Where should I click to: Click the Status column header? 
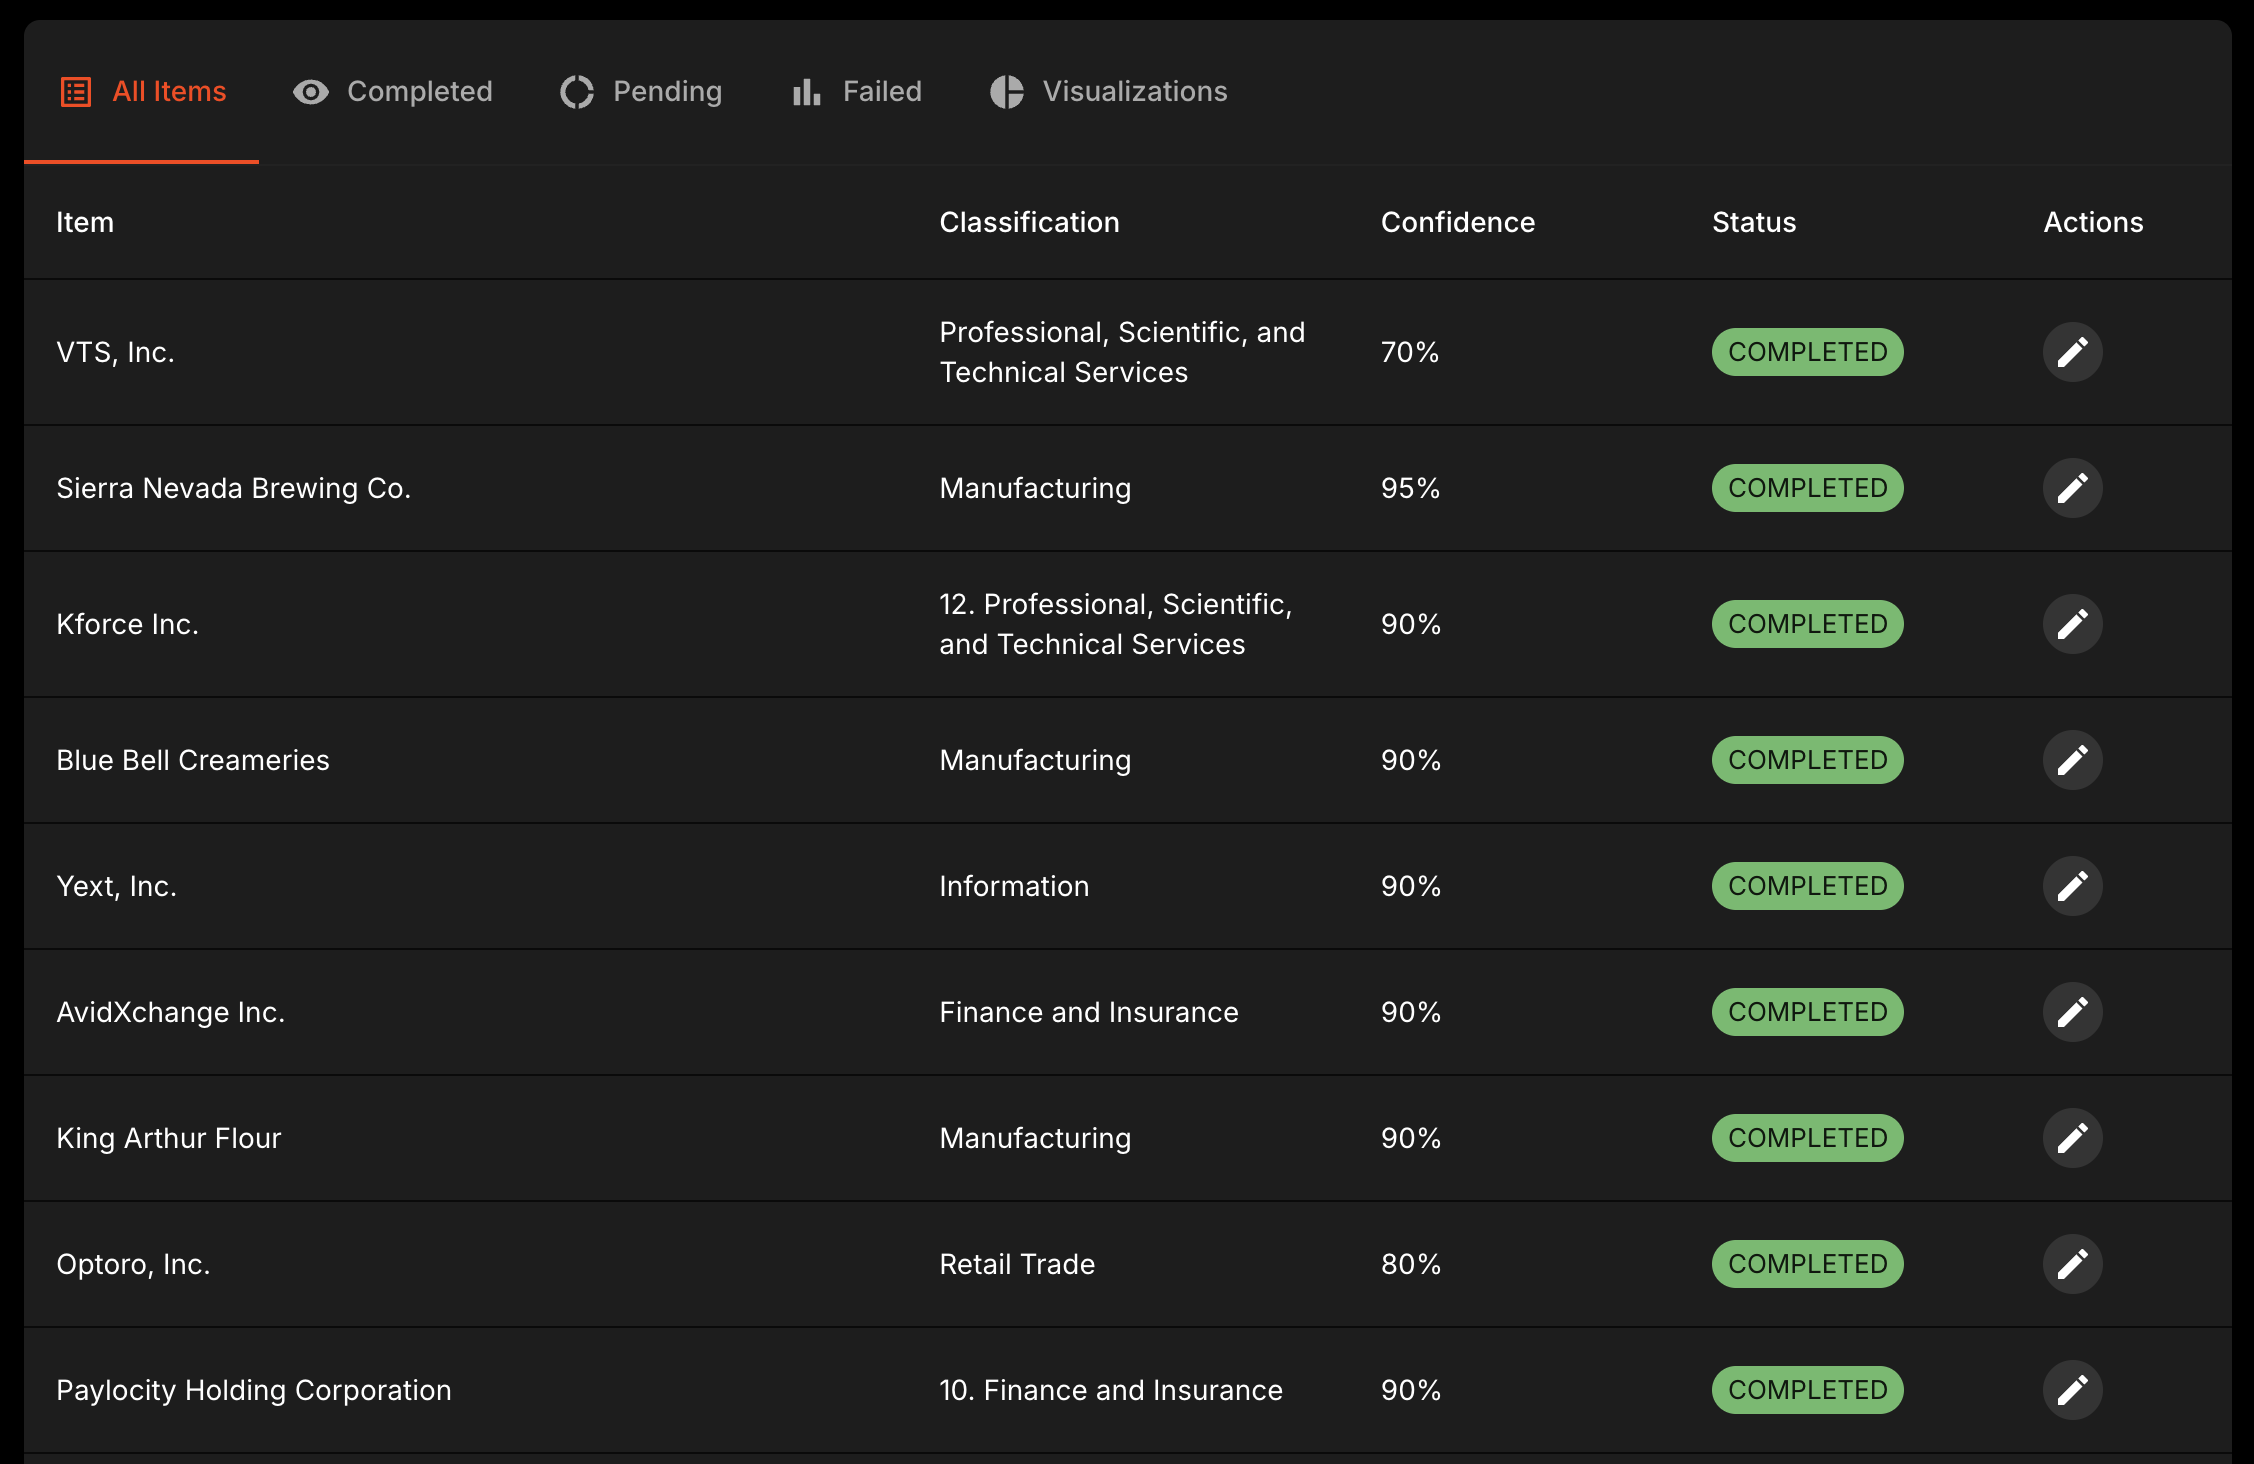point(1753,222)
